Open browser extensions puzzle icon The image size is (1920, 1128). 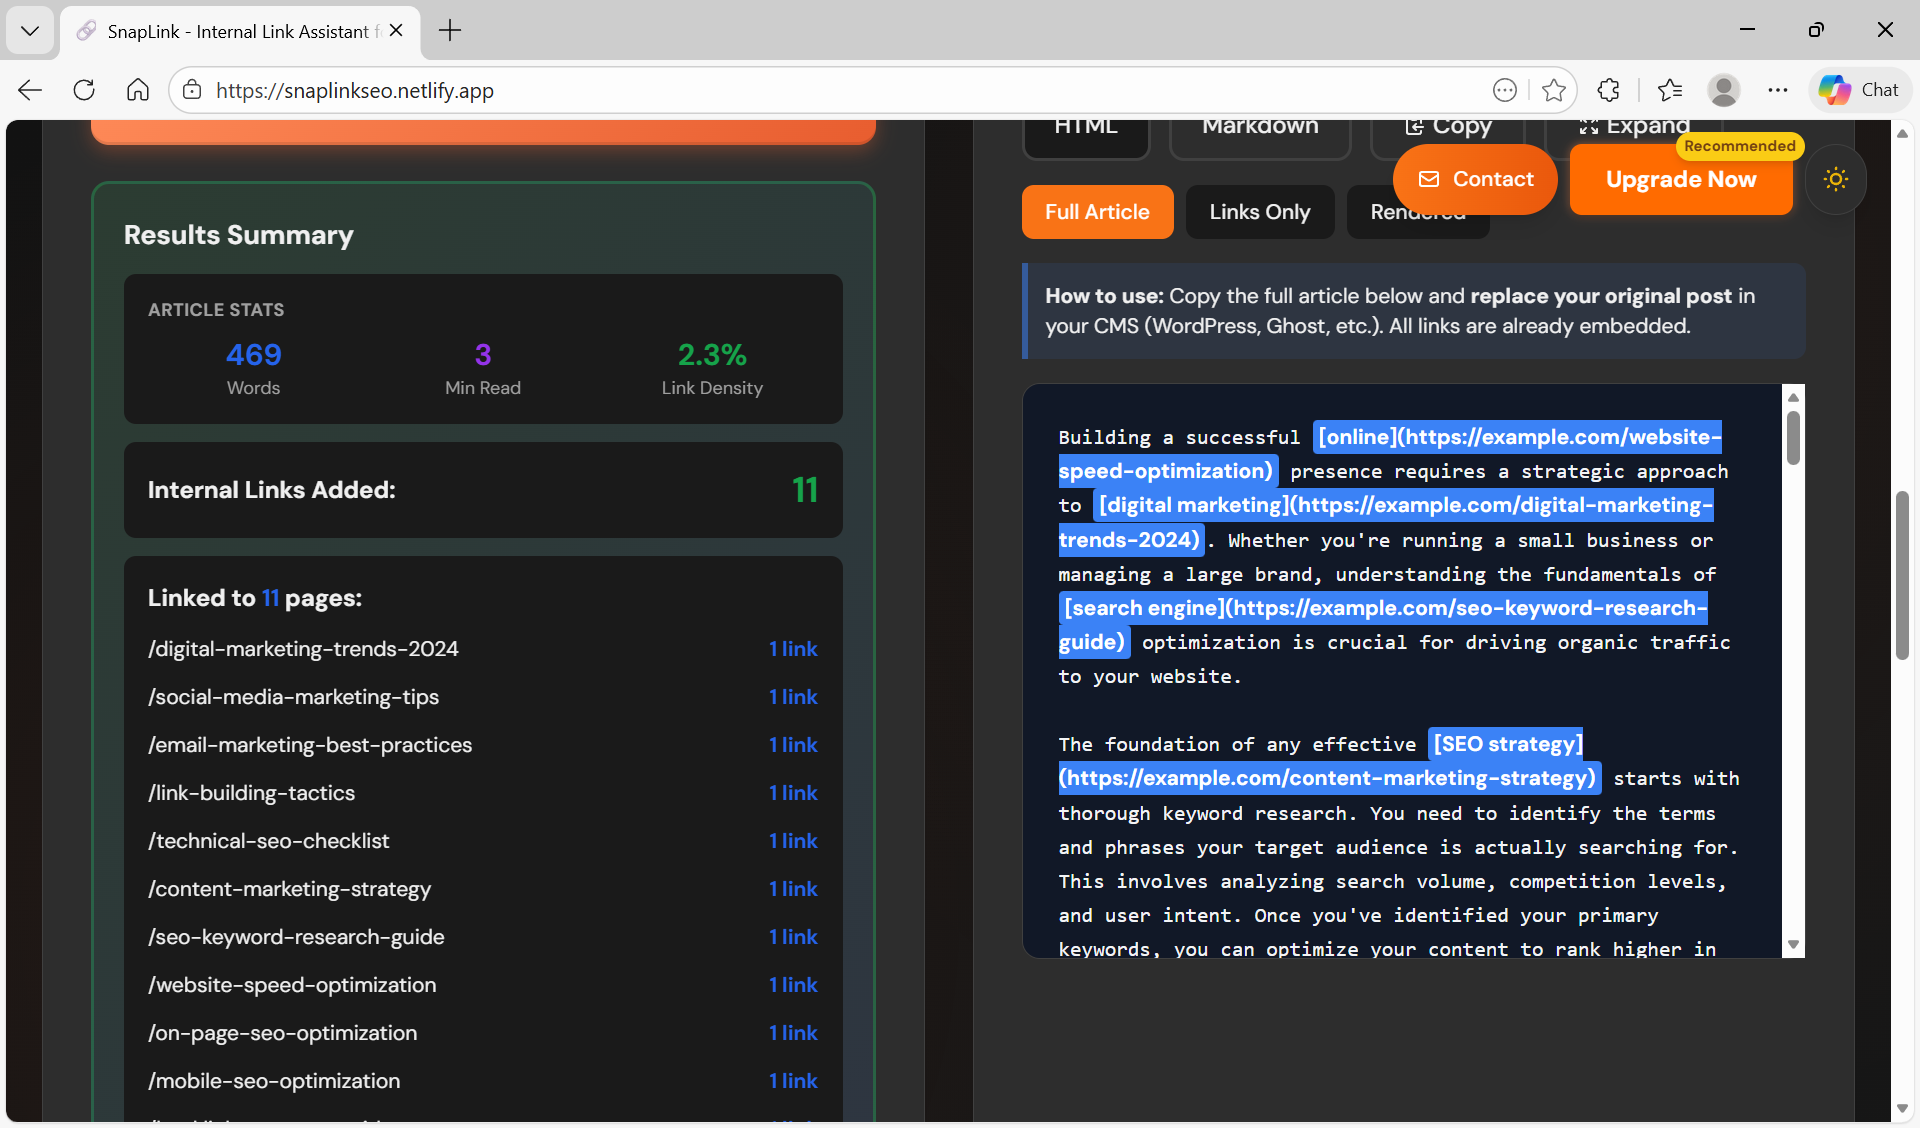1608,90
